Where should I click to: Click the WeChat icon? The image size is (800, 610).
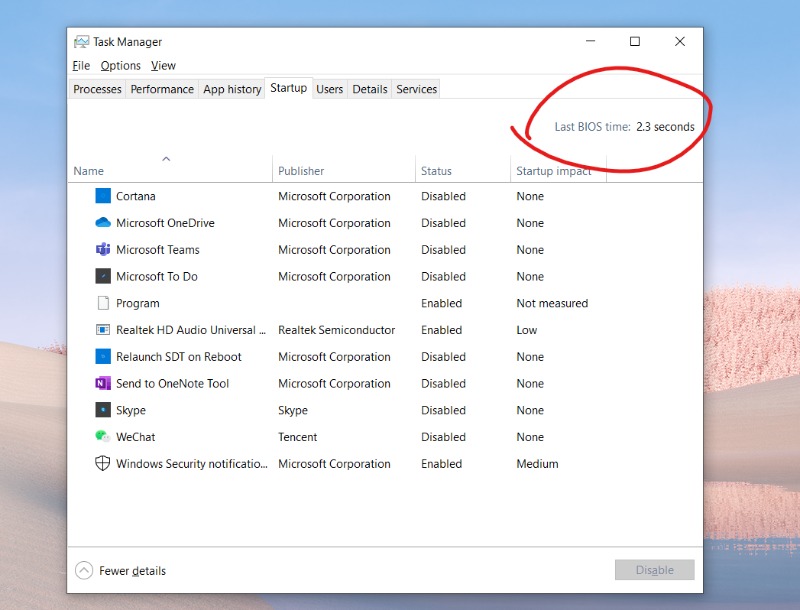click(x=103, y=437)
